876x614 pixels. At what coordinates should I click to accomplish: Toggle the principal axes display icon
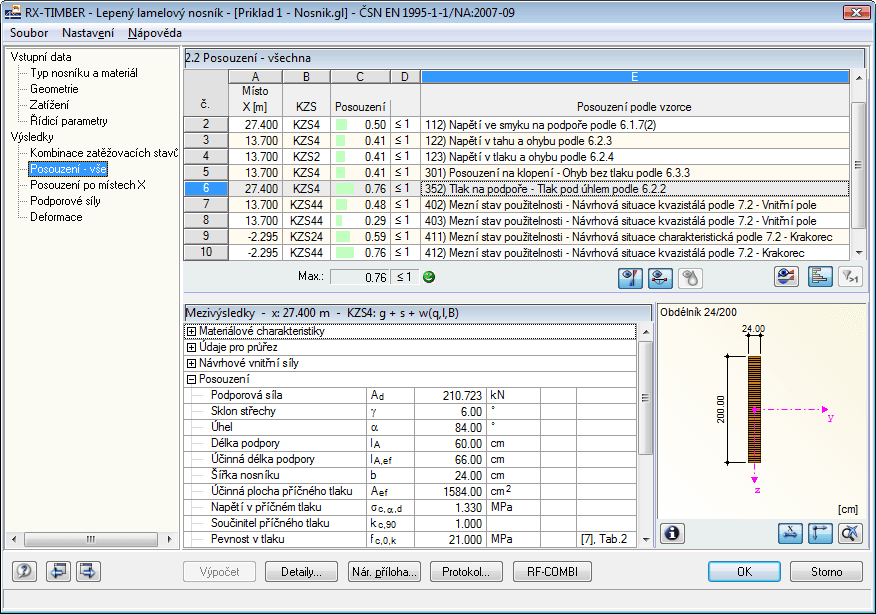[820, 533]
